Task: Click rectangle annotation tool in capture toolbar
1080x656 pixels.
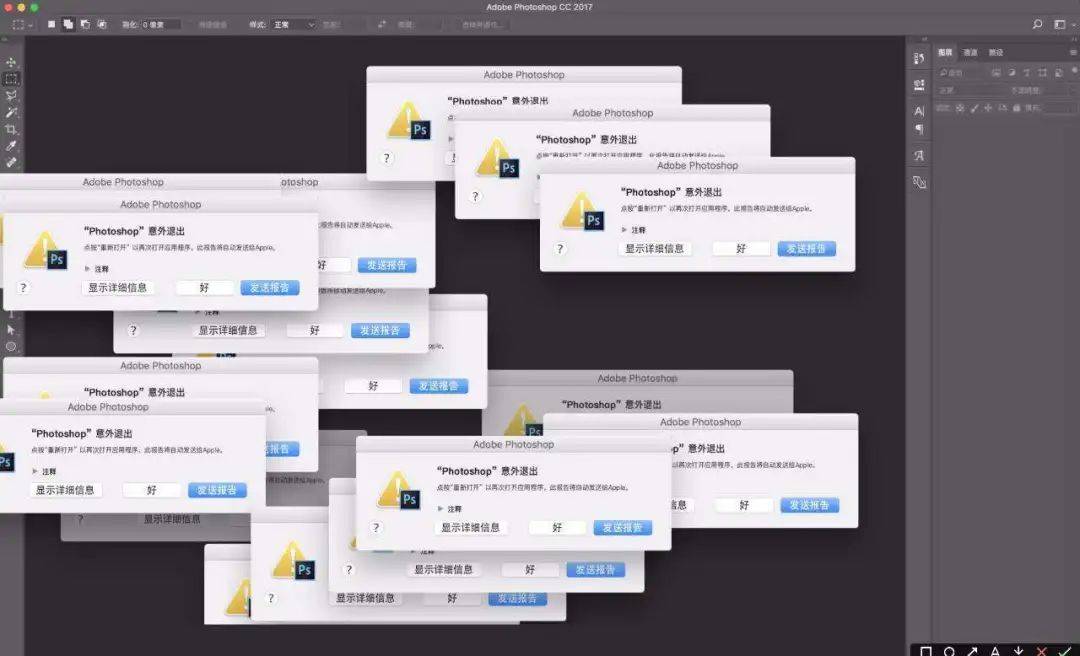Action: (926, 650)
